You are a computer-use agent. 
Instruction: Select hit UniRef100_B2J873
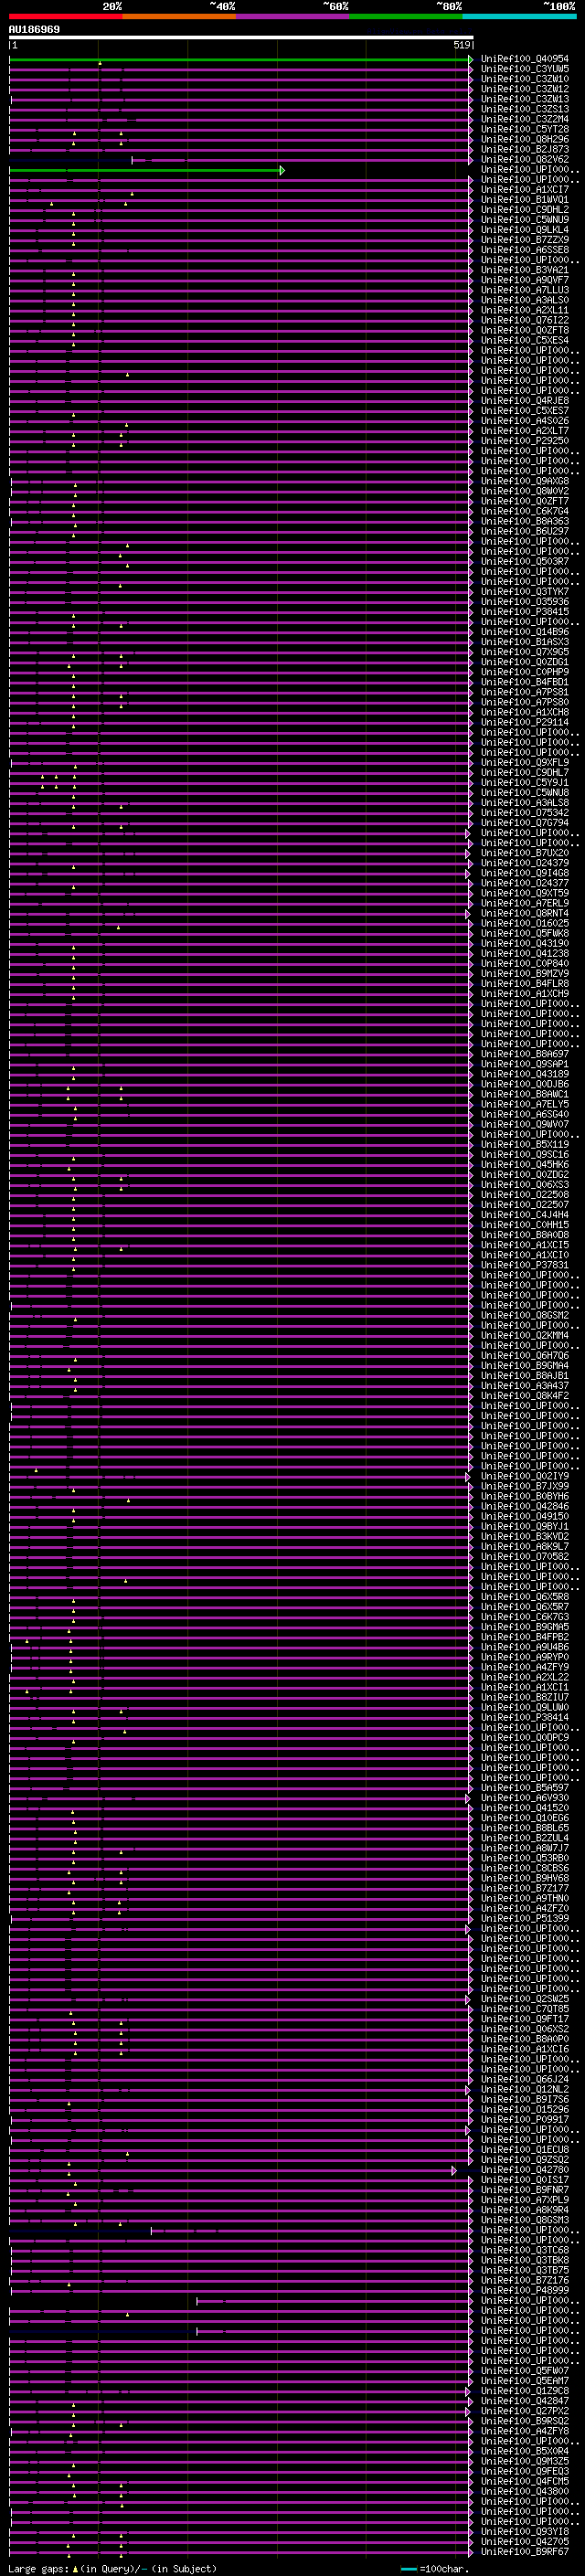tap(525, 149)
